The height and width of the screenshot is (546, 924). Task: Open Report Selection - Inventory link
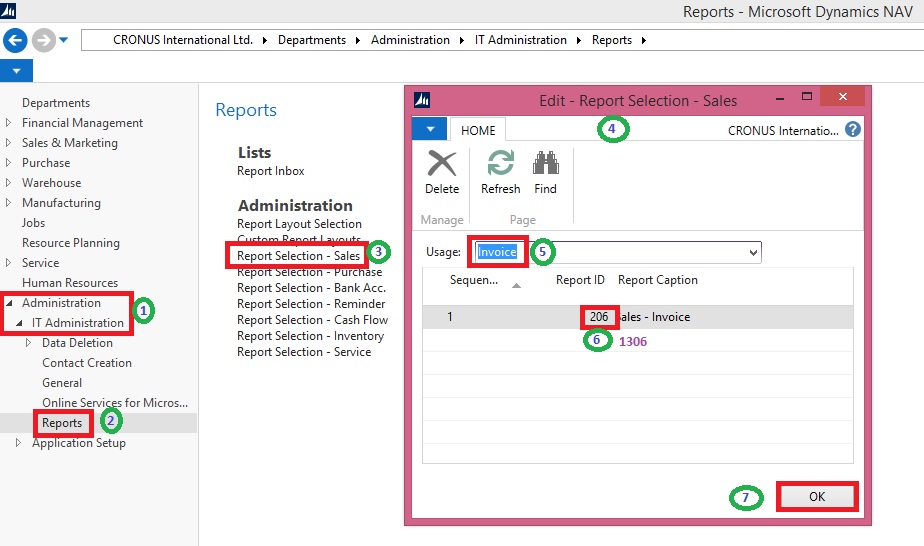pyautogui.click(x=311, y=336)
